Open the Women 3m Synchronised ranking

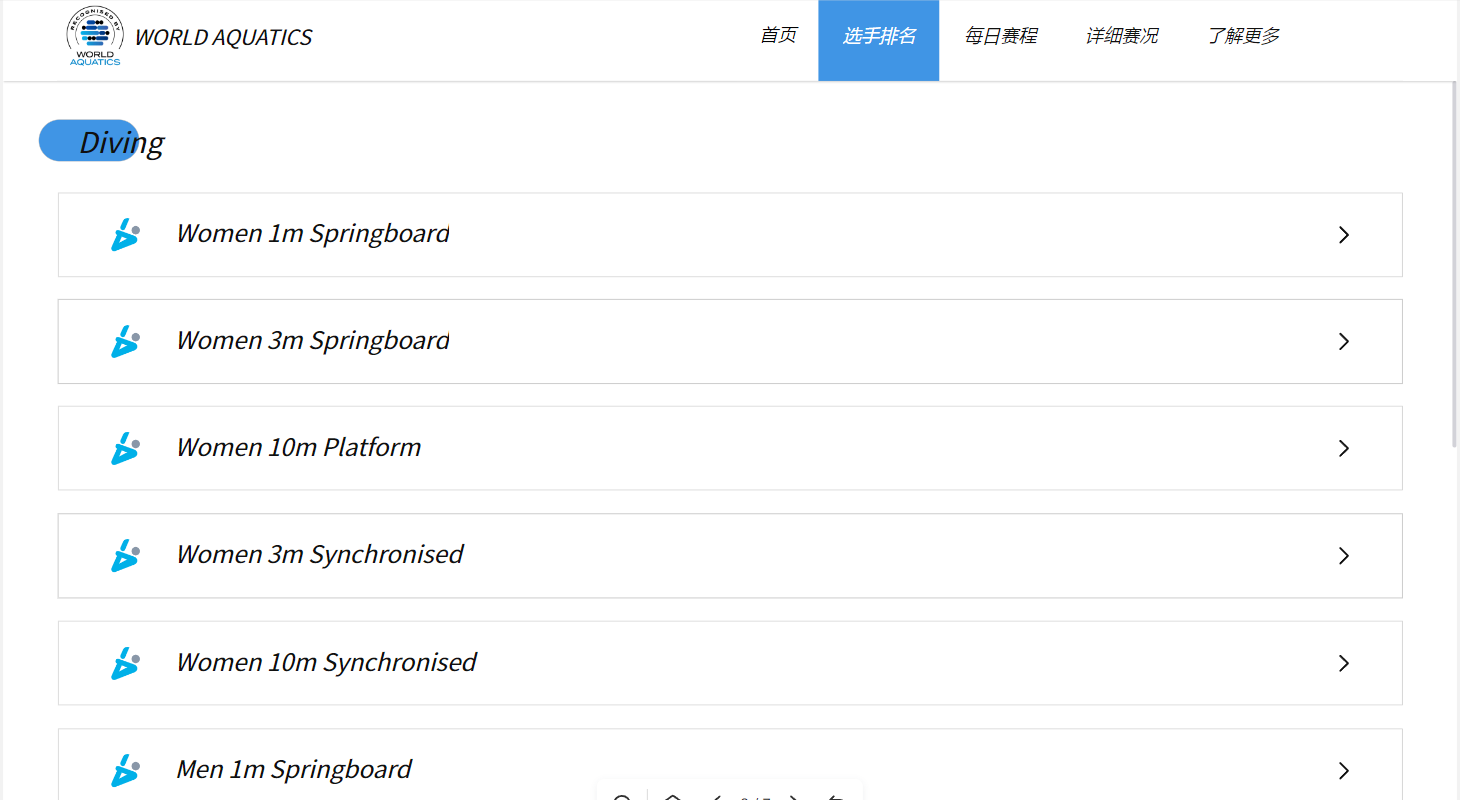click(x=730, y=556)
